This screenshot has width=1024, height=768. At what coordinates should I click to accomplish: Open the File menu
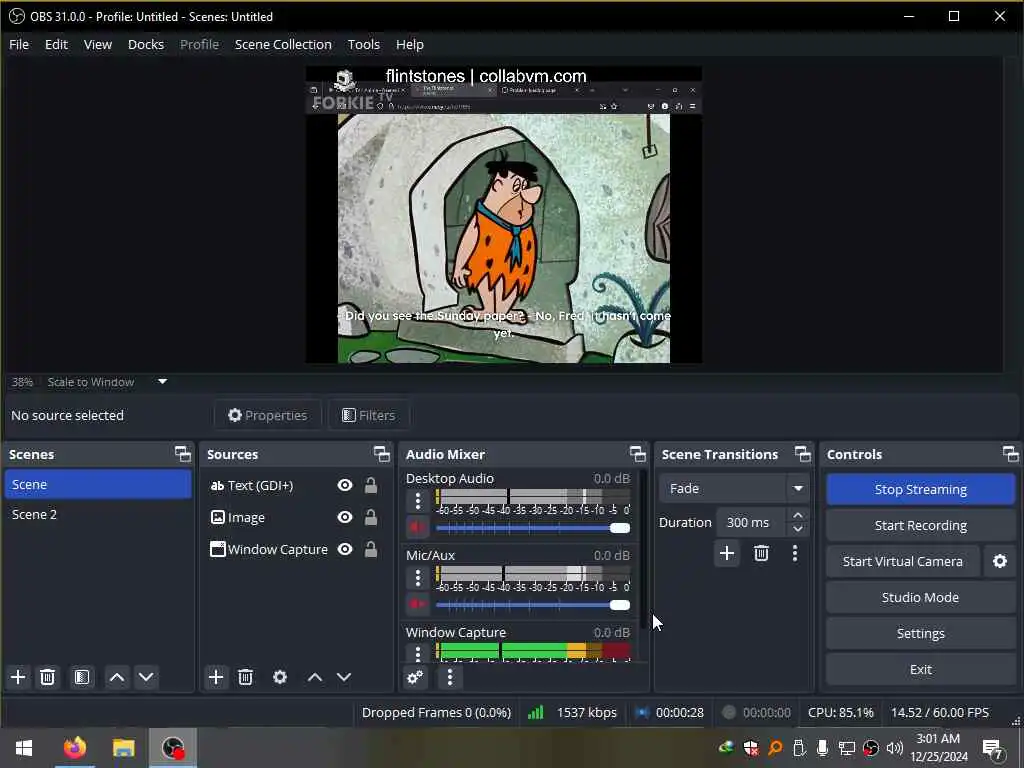point(19,44)
